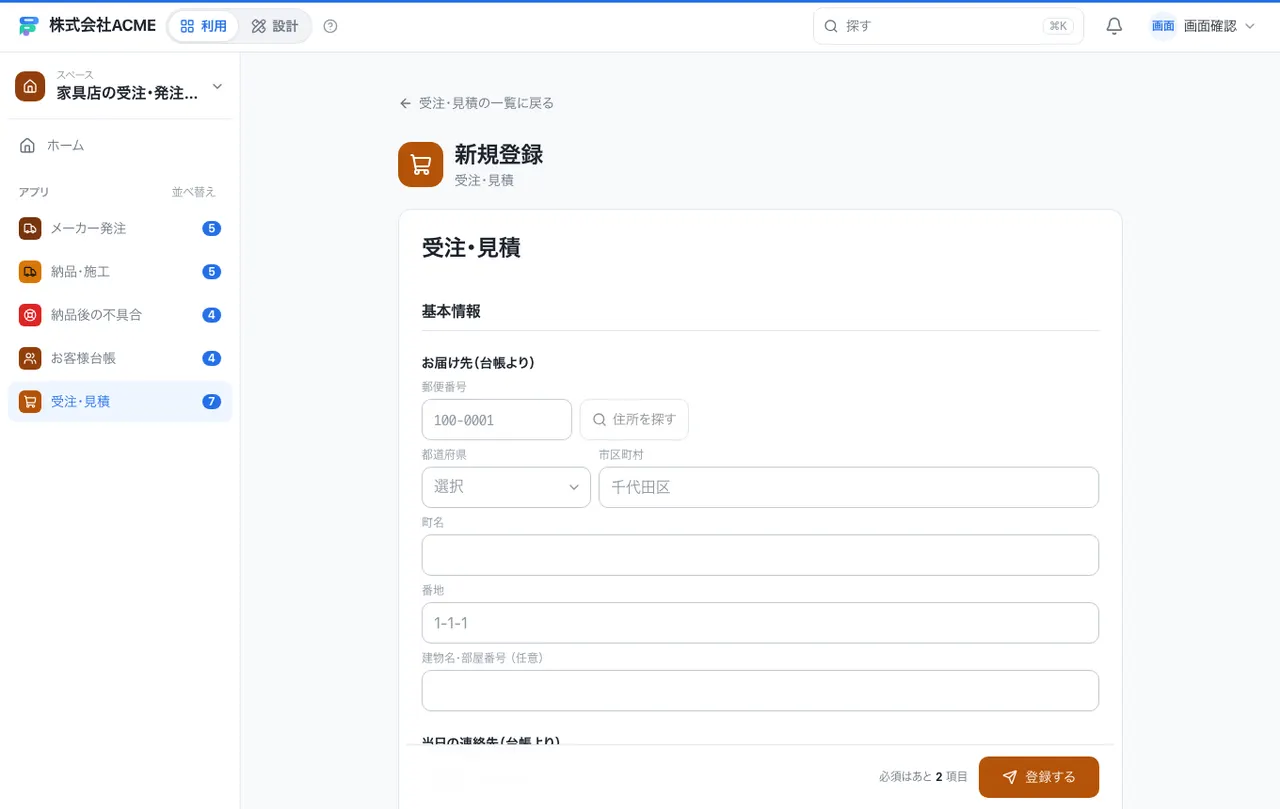Image resolution: width=1280 pixels, height=809 pixels.
Task: Open 納品後の不具合 app
Action: (x=120, y=315)
